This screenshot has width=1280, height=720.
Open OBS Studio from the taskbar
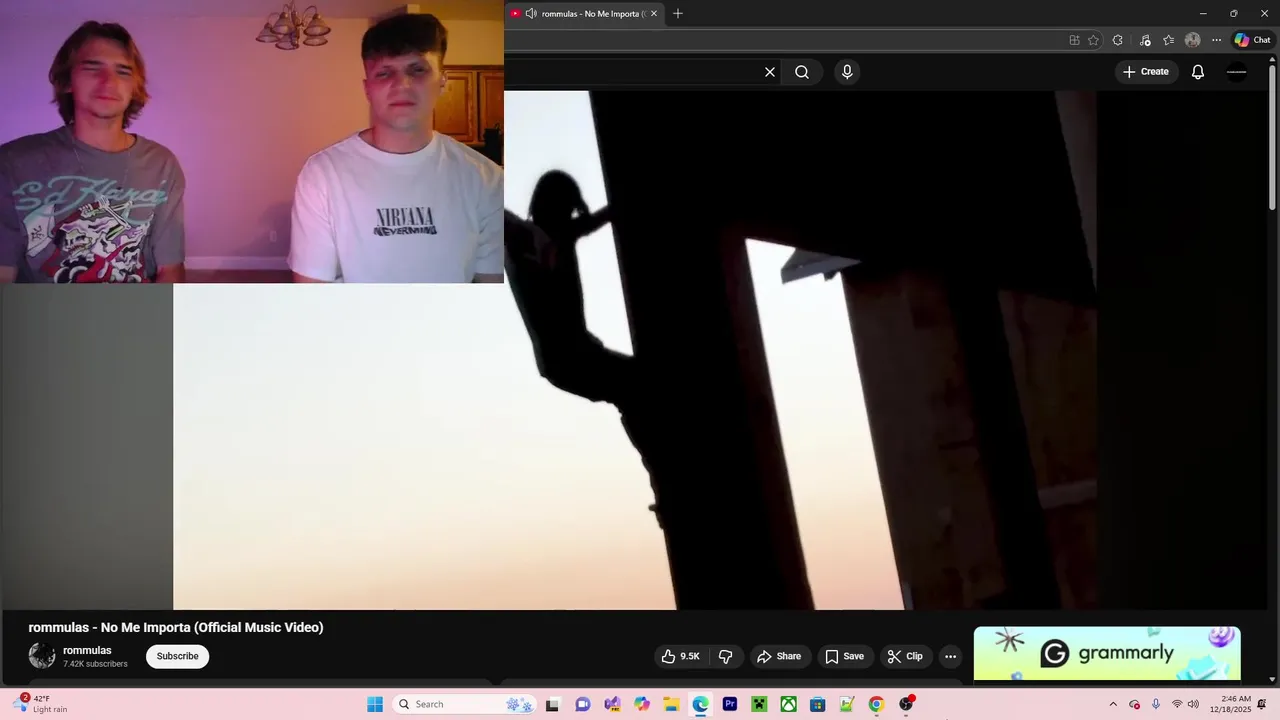point(906,704)
